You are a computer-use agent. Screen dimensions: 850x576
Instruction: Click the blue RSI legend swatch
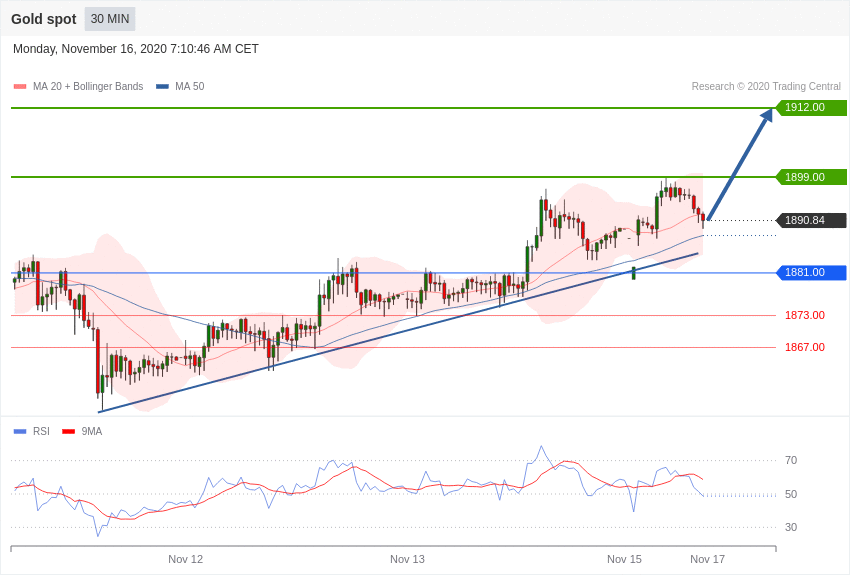coord(20,432)
